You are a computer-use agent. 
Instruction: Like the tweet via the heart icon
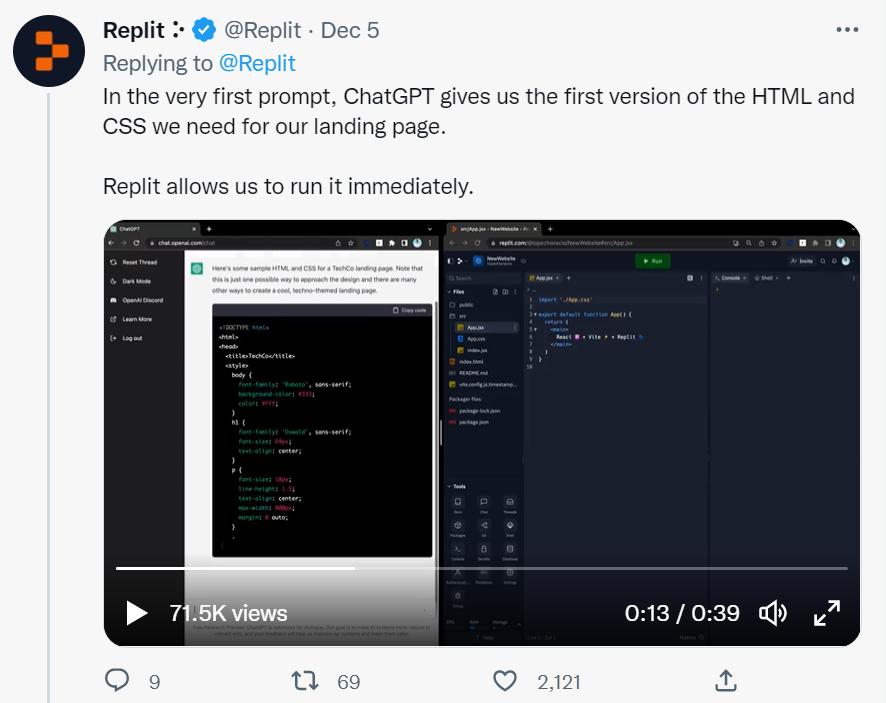505,681
